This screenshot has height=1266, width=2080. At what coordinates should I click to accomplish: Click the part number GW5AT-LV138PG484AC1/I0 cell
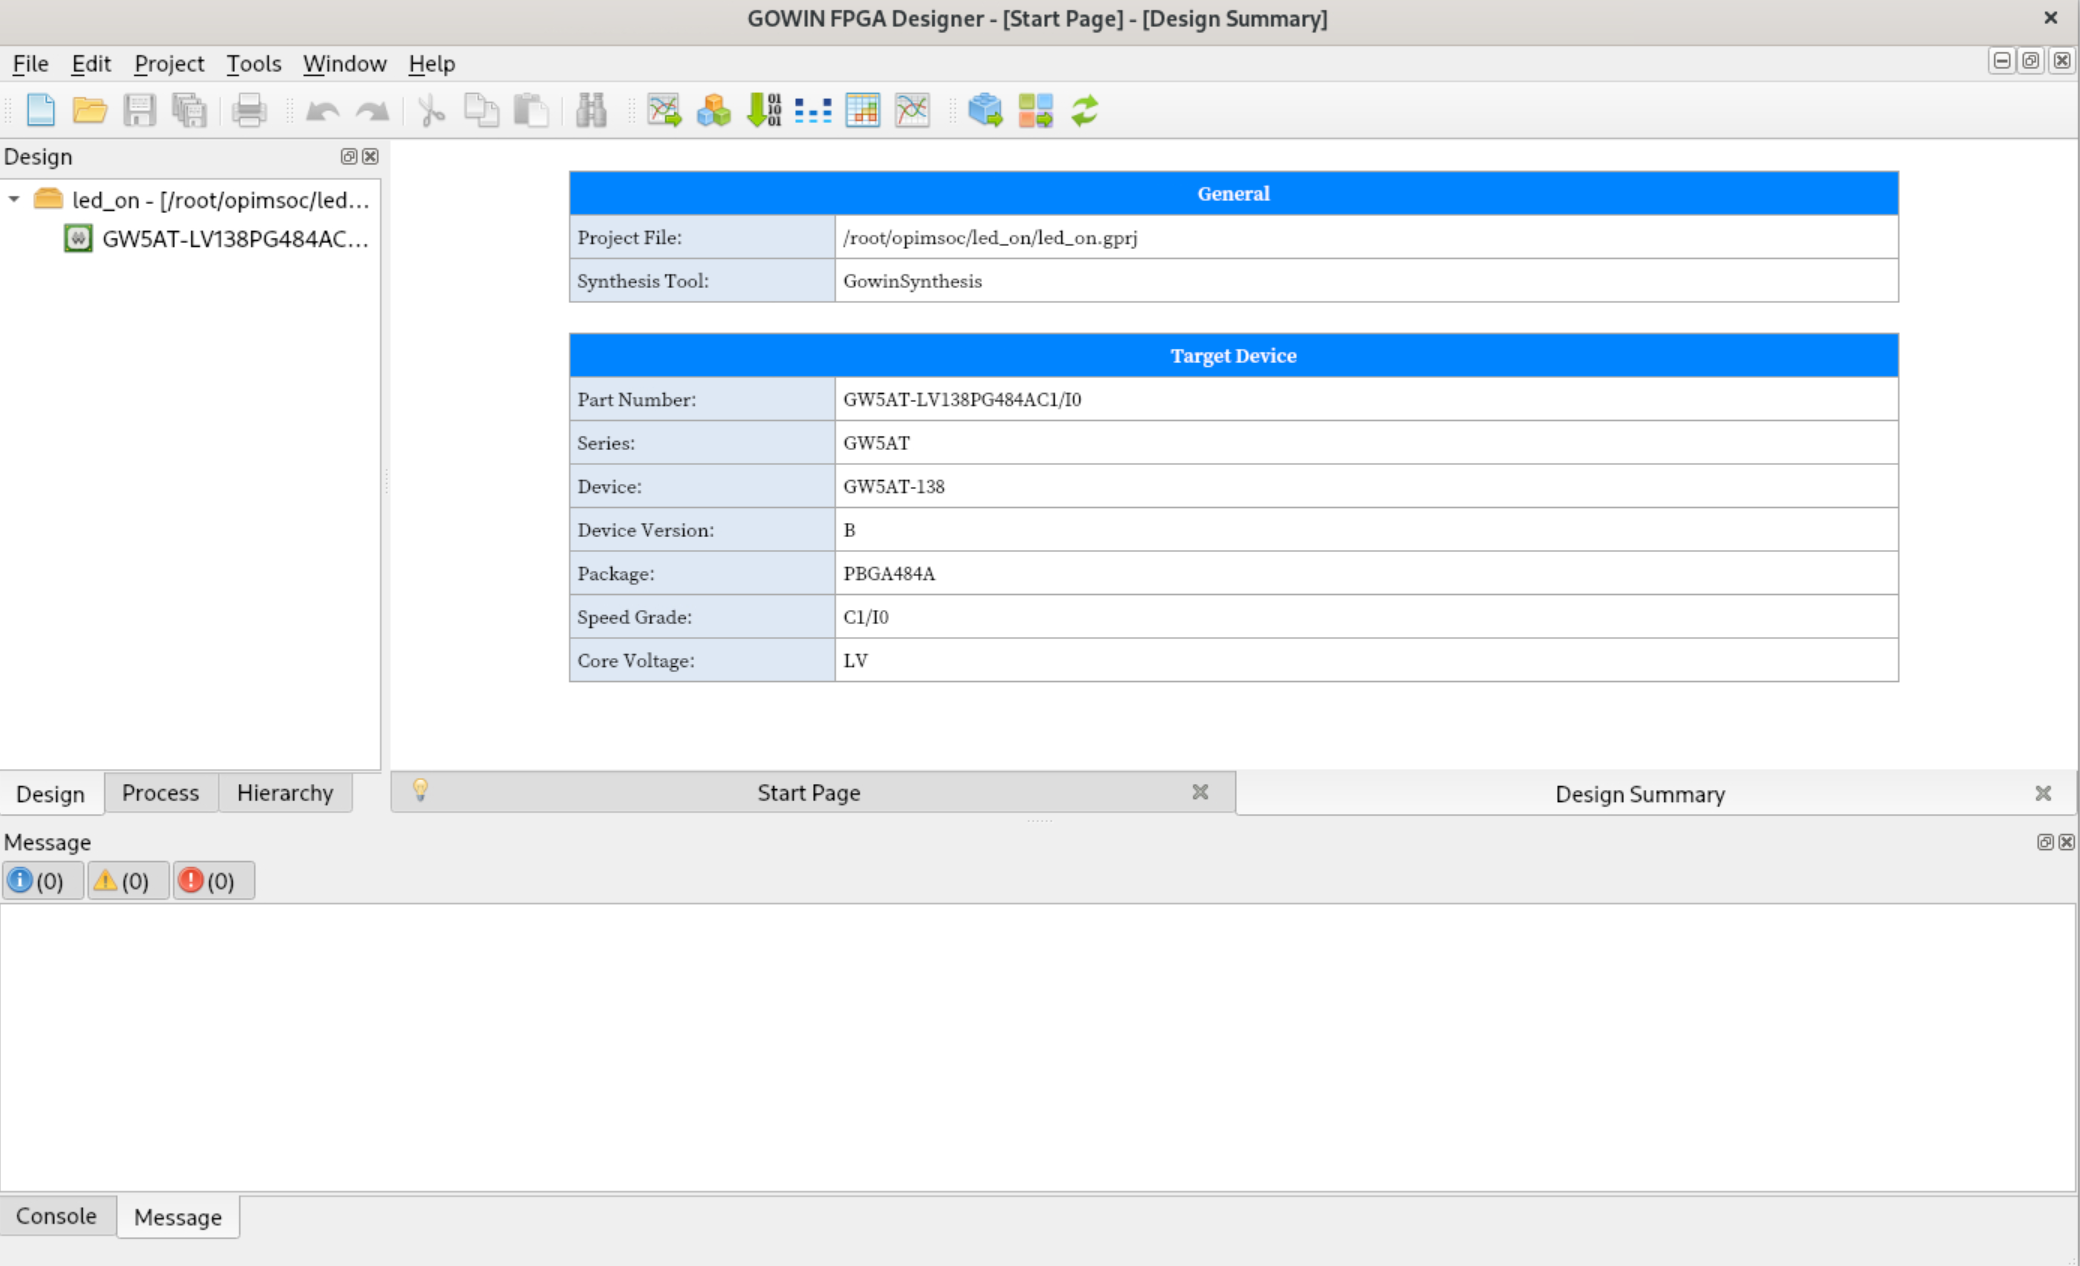pyautogui.click(x=1366, y=399)
